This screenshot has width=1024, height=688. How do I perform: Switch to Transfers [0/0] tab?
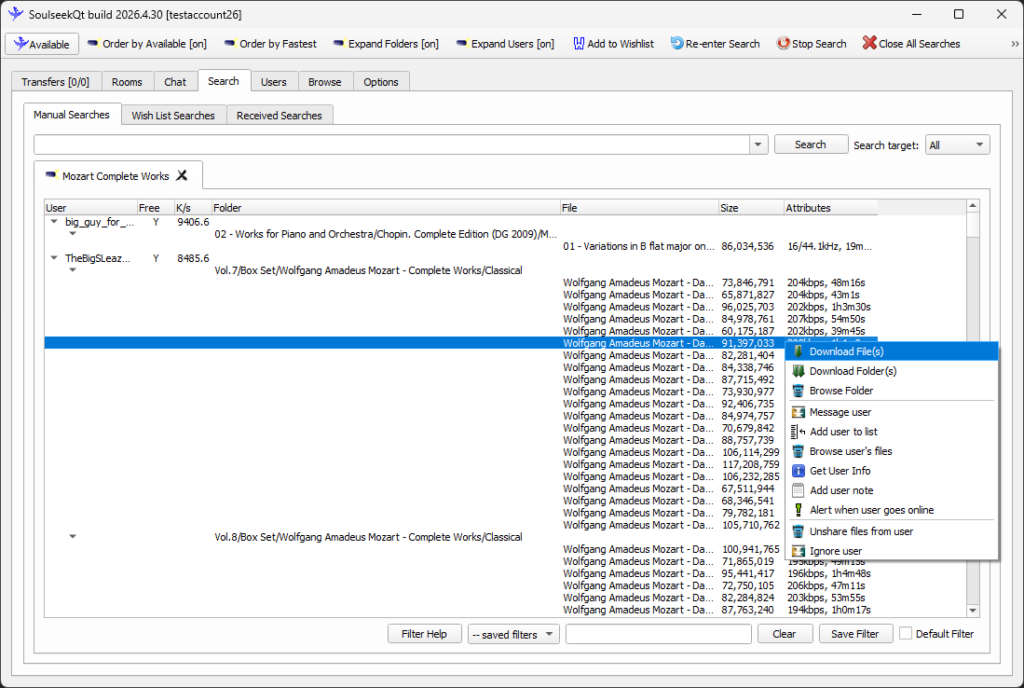(x=56, y=82)
